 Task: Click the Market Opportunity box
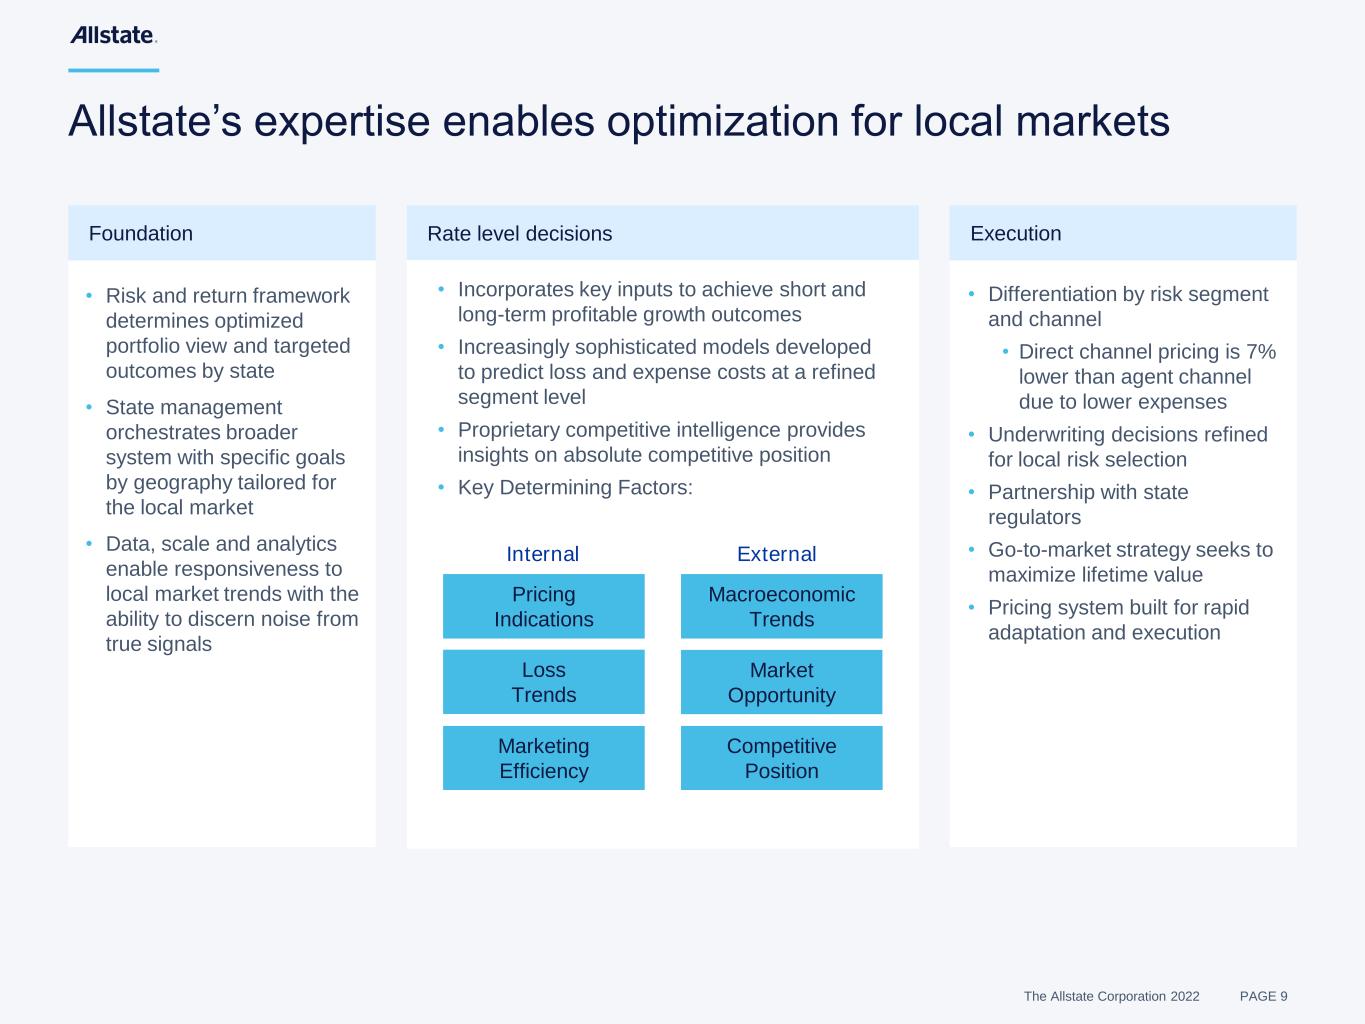781,682
